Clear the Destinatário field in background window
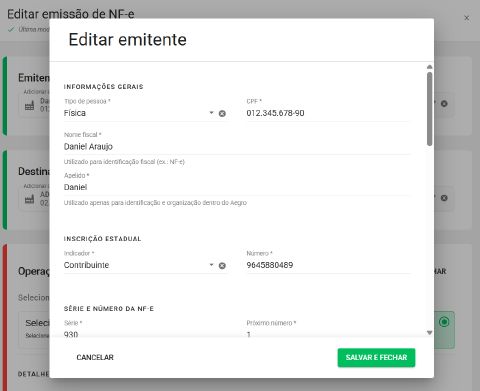The image size is (480, 391). tap(444, 198)
